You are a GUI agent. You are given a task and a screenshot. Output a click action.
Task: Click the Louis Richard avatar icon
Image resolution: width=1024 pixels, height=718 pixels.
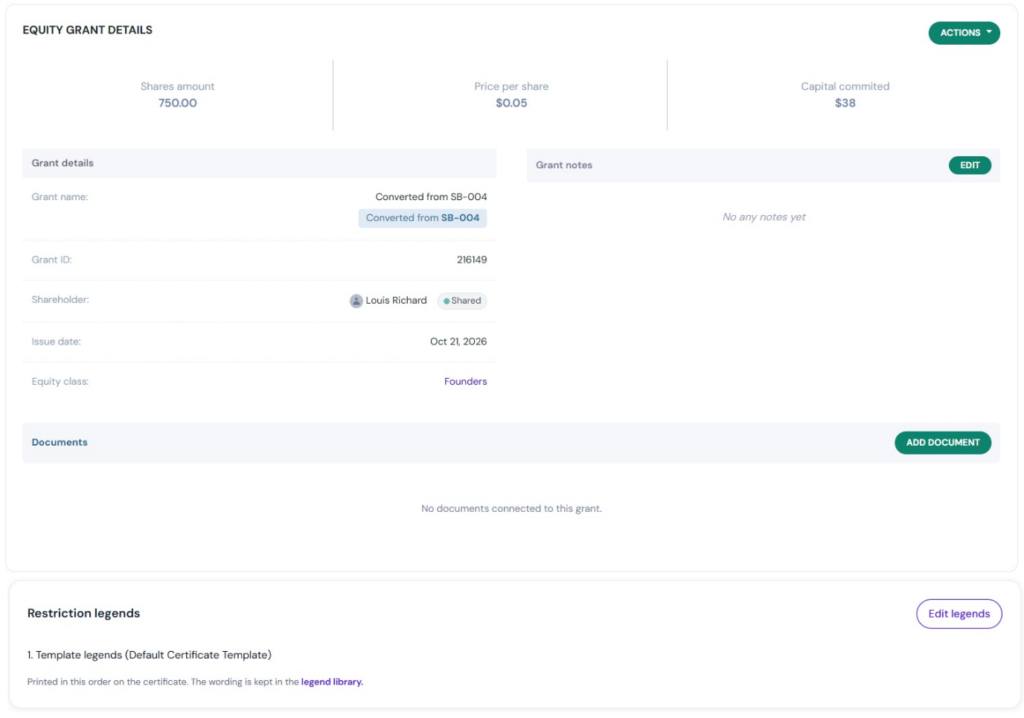[x=356, y=301]
